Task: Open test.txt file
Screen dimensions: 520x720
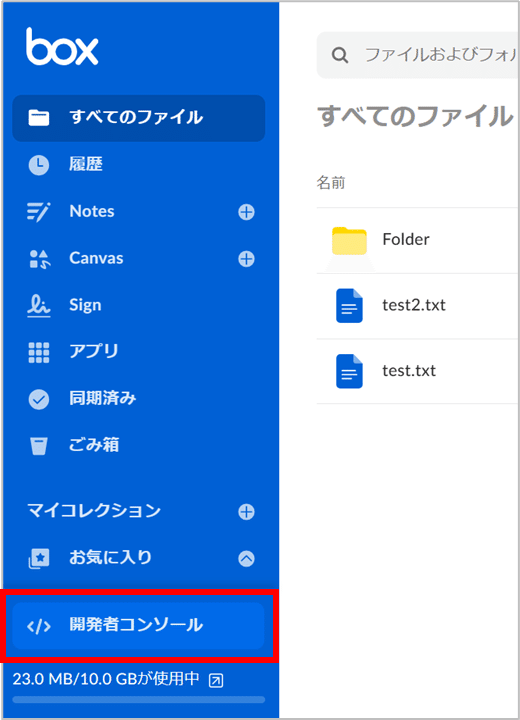Action: (x=409, y=371)
